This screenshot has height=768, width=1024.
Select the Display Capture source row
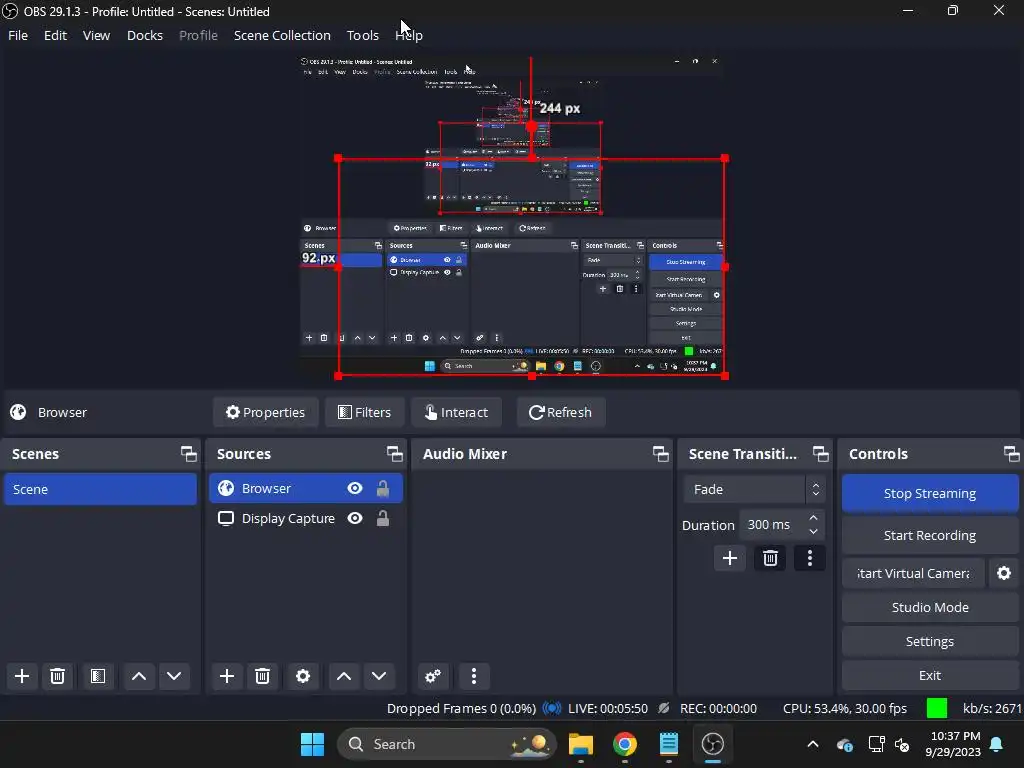click(x=306, y=519)
